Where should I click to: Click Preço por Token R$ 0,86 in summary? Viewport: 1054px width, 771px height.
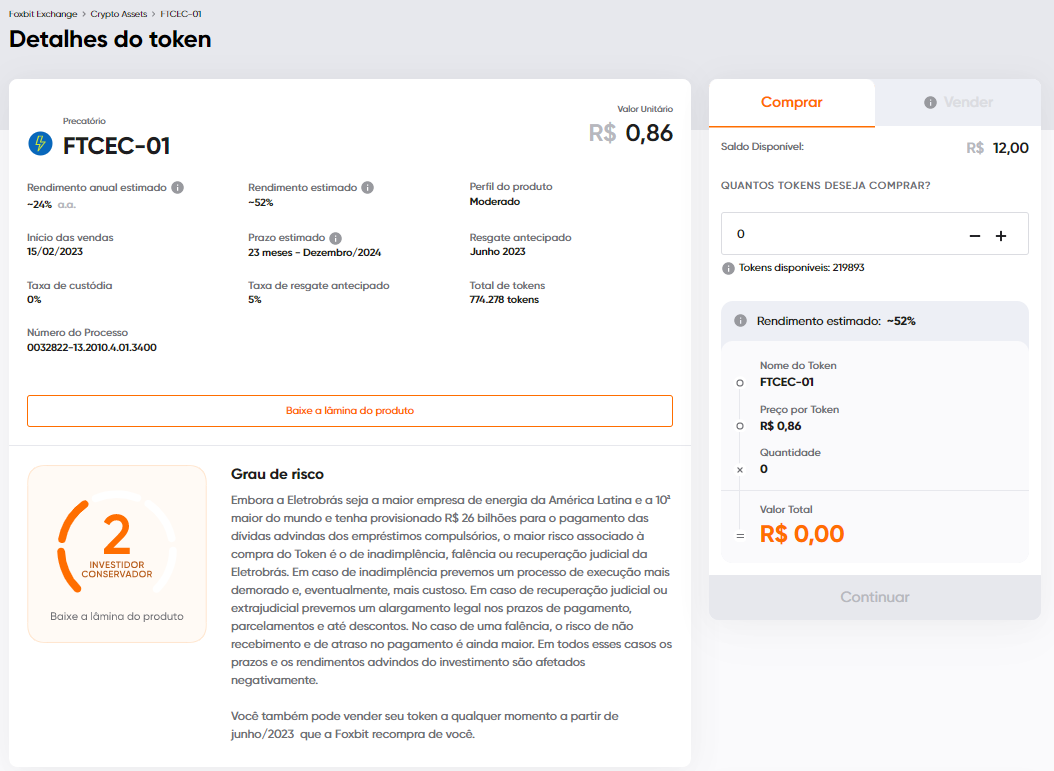point(780,426)
